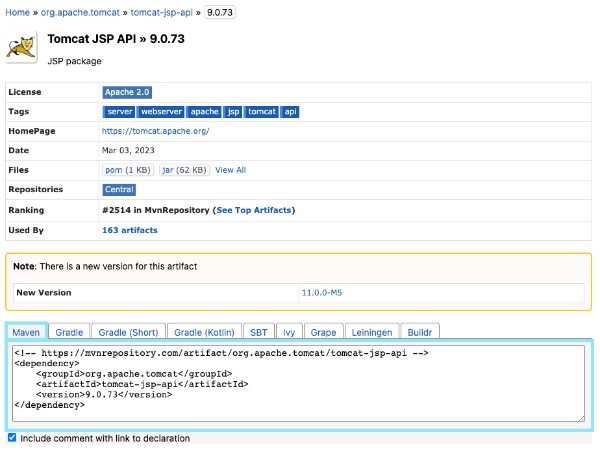This screenshot has height=460, width=600.
Task: Select the webserver tag
Action: (161, 112)
